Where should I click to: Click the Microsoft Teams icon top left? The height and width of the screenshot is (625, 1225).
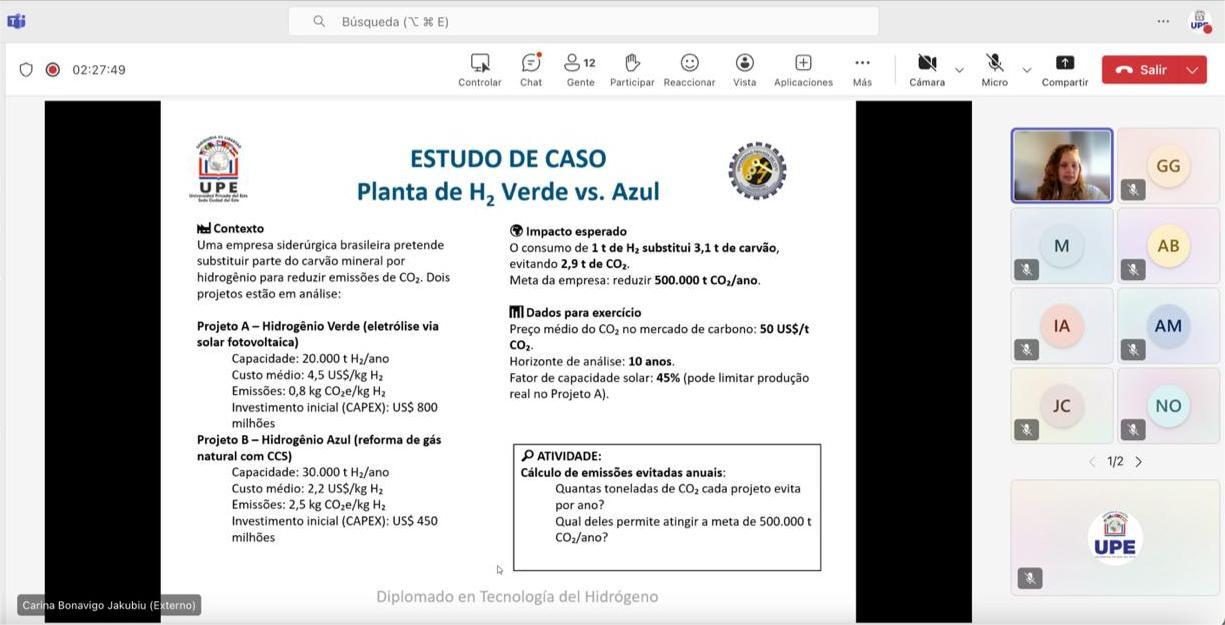[x=16, y=20]
